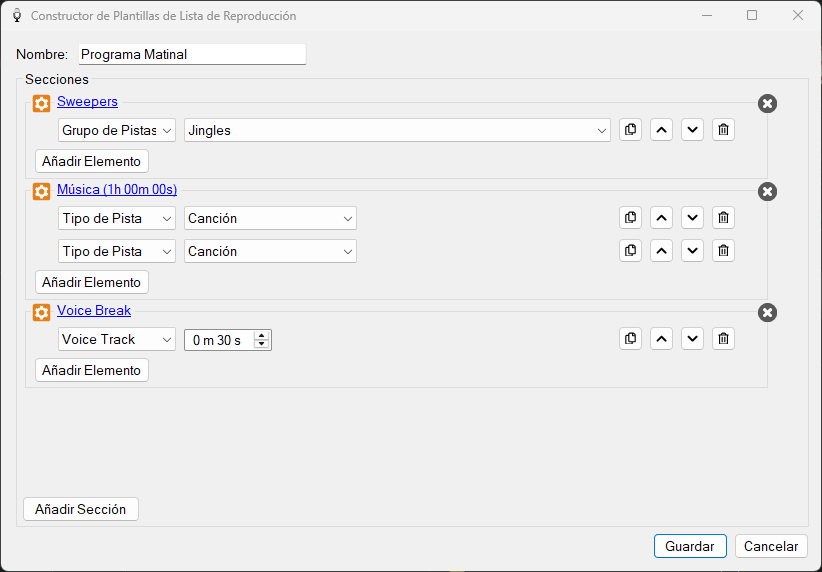Viewport: 822px width, 572px height.
Task: Open the Voice Track type dropdown
Action: (116, 339)
